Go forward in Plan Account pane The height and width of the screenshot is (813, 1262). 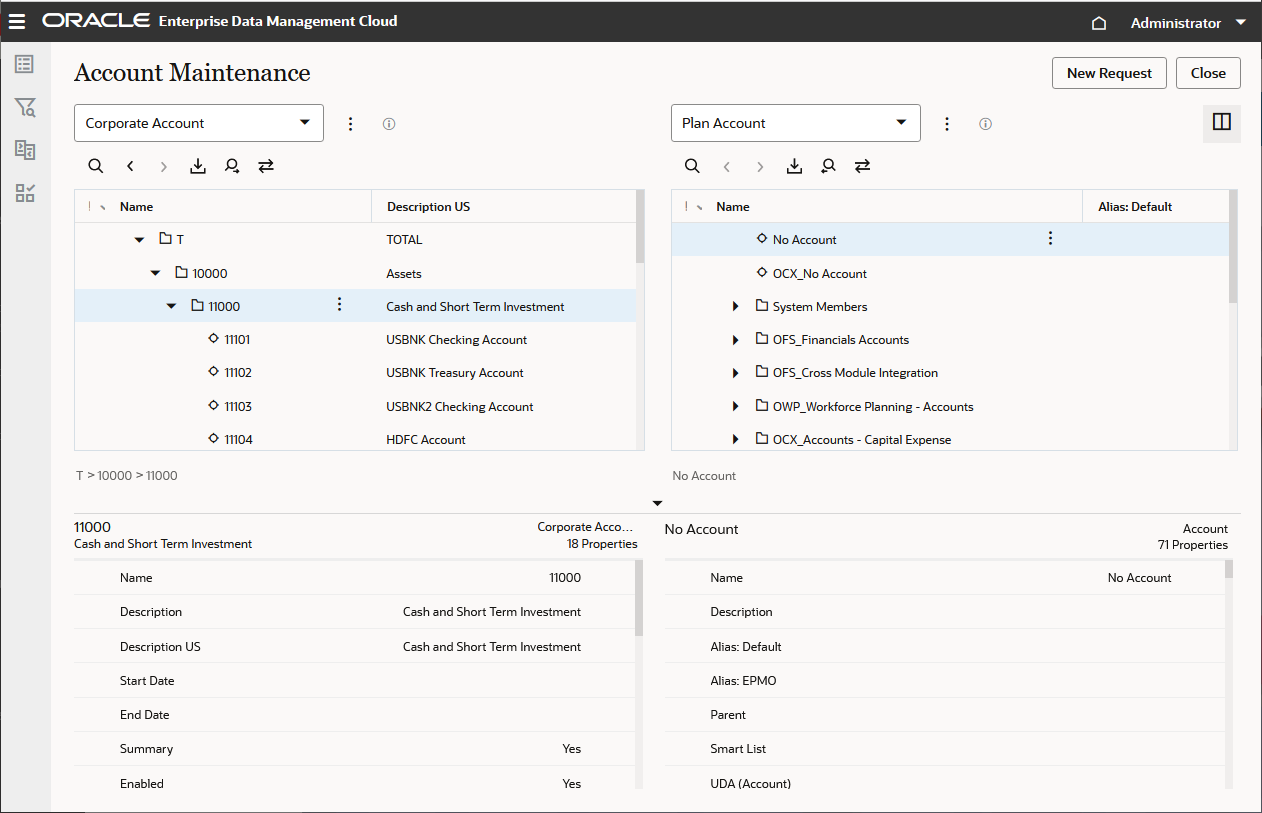[760, 166]
